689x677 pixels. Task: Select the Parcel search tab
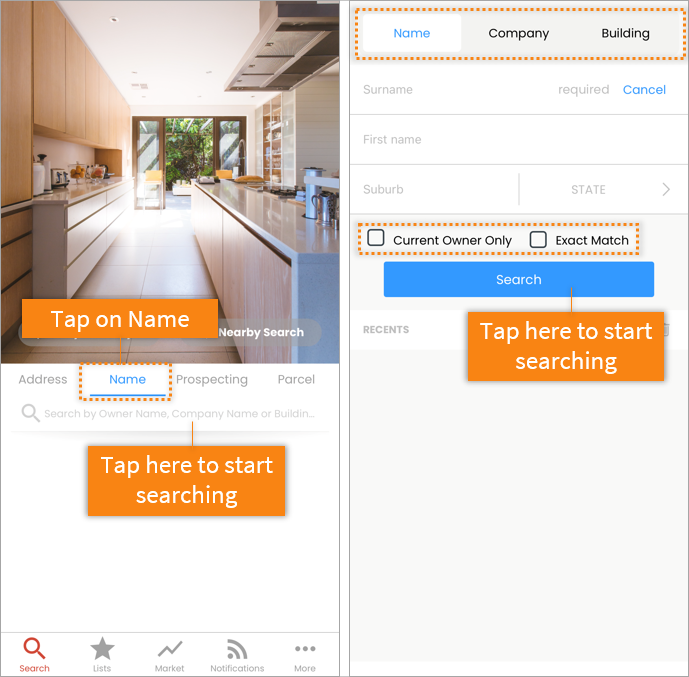click(296, 379)
